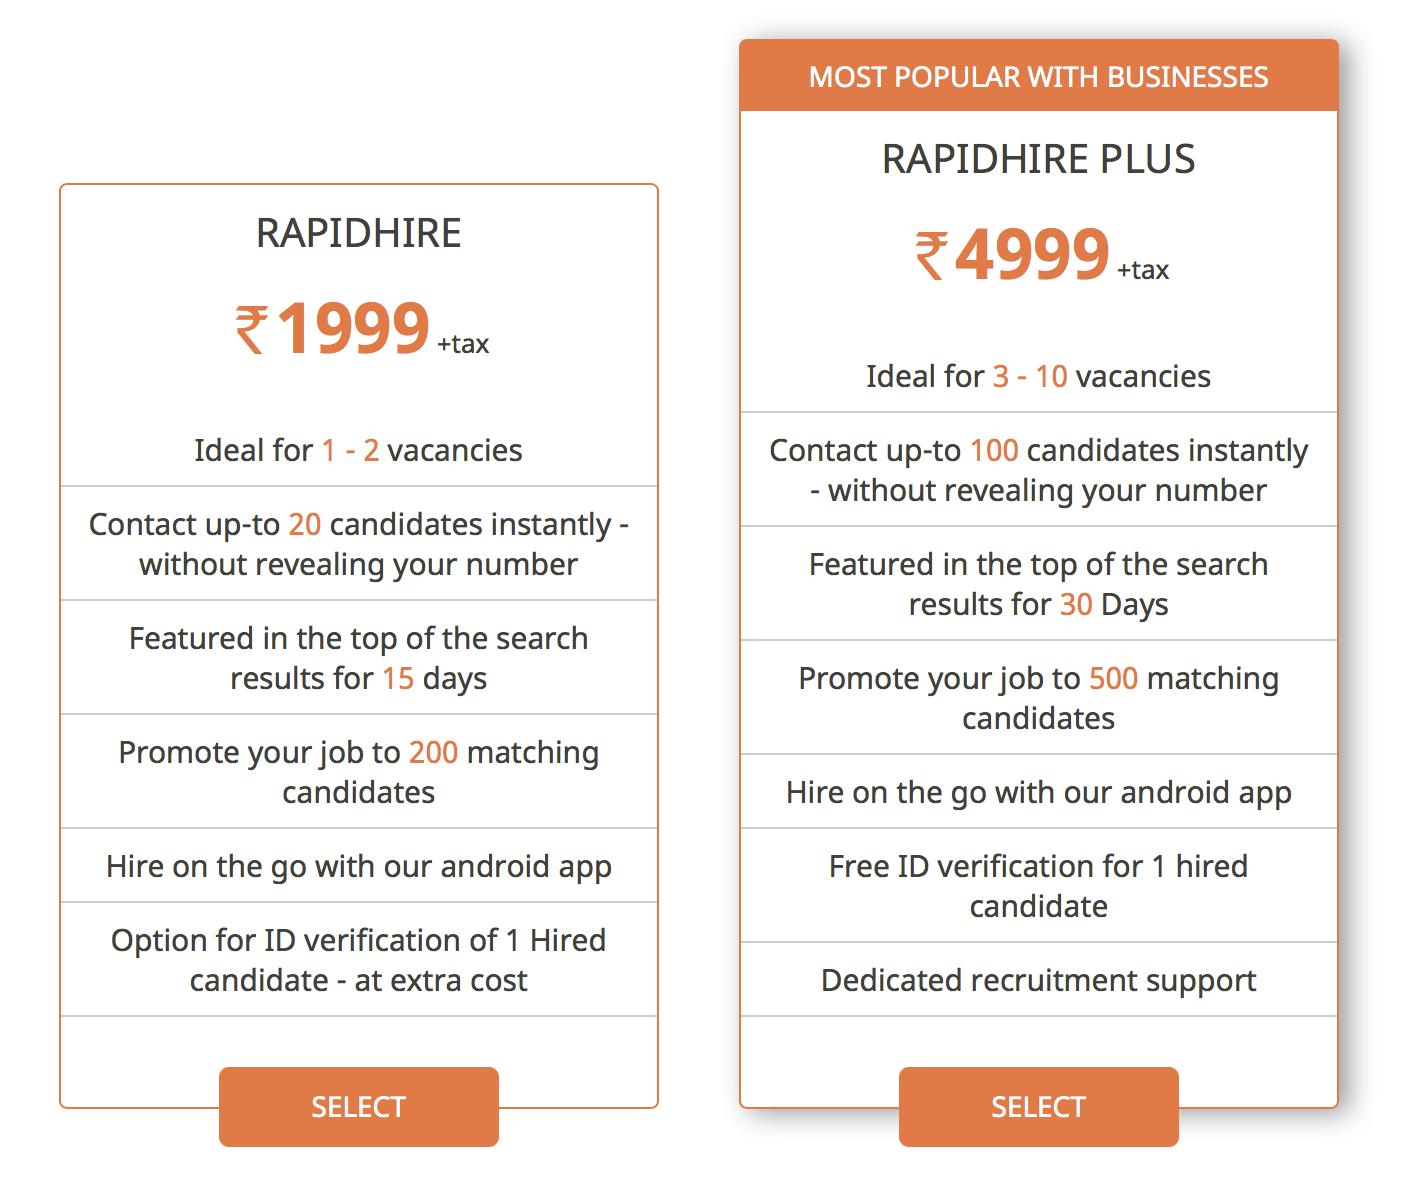Click the RAPIDHIRE PLUS plan title
This screenshot has height=1188, width=1418.
[x=1038, y=159]
